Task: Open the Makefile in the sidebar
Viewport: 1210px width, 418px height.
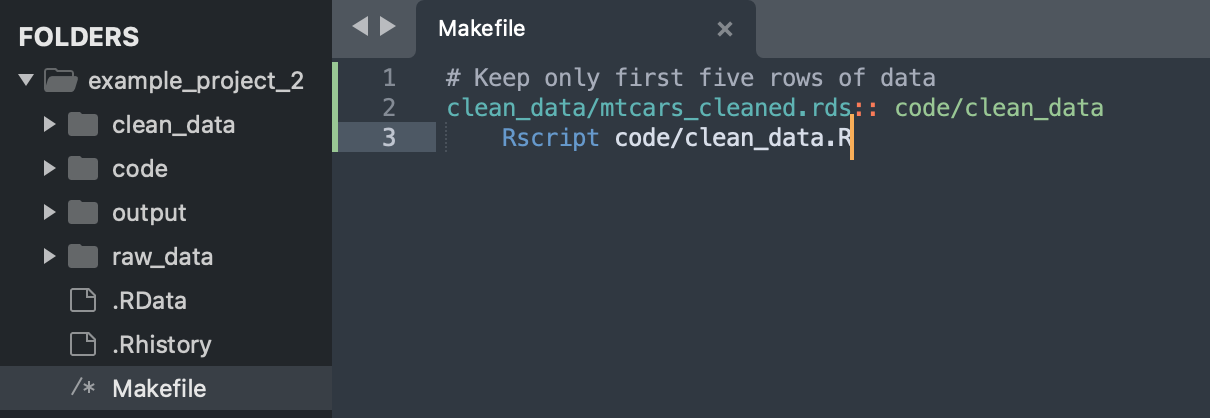Action: pos(159,388)
